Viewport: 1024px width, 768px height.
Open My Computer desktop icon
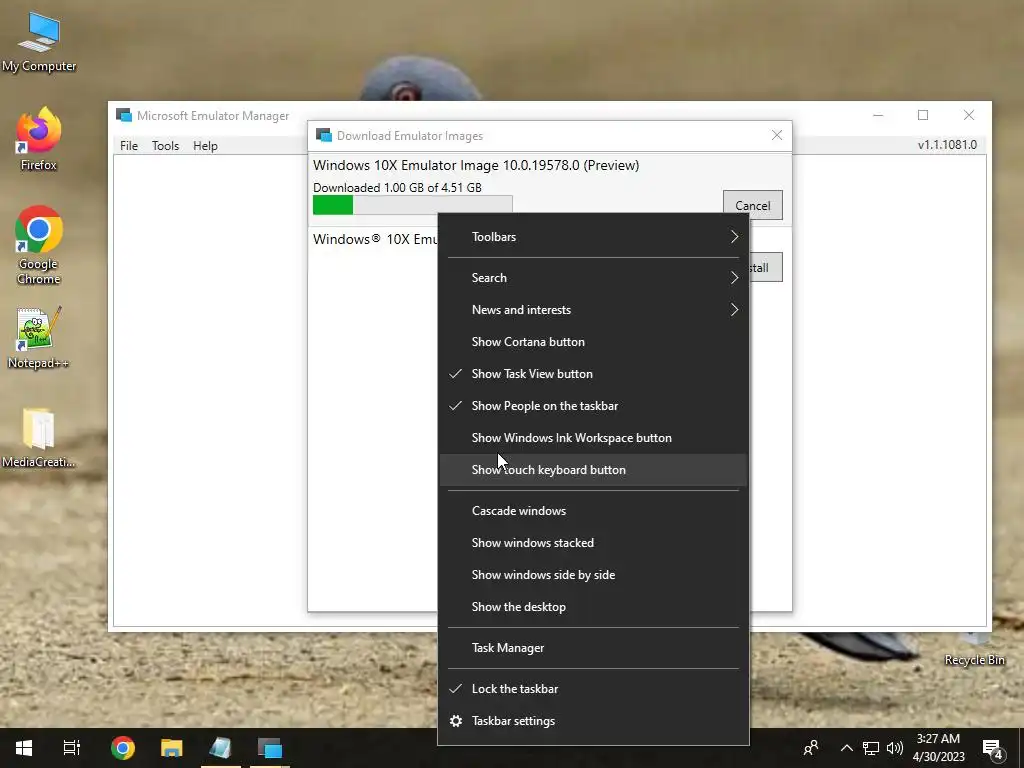[39, 41]
